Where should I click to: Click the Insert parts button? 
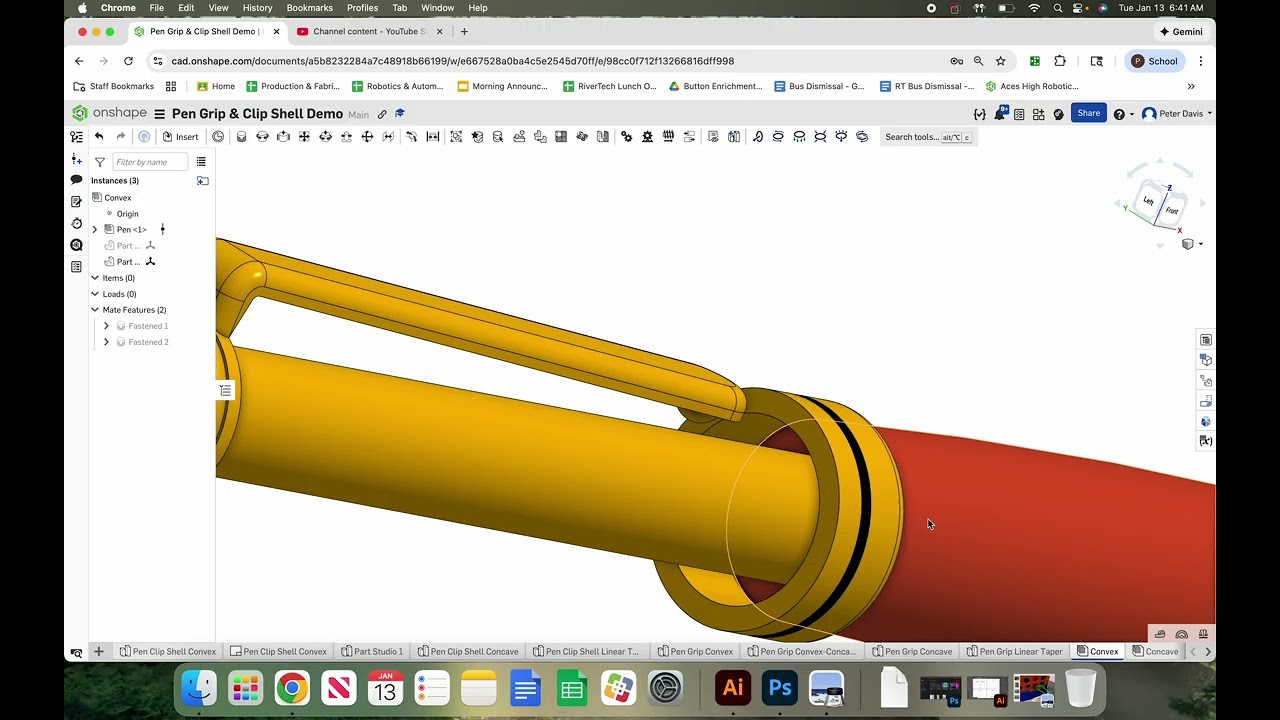coord(181,137)
